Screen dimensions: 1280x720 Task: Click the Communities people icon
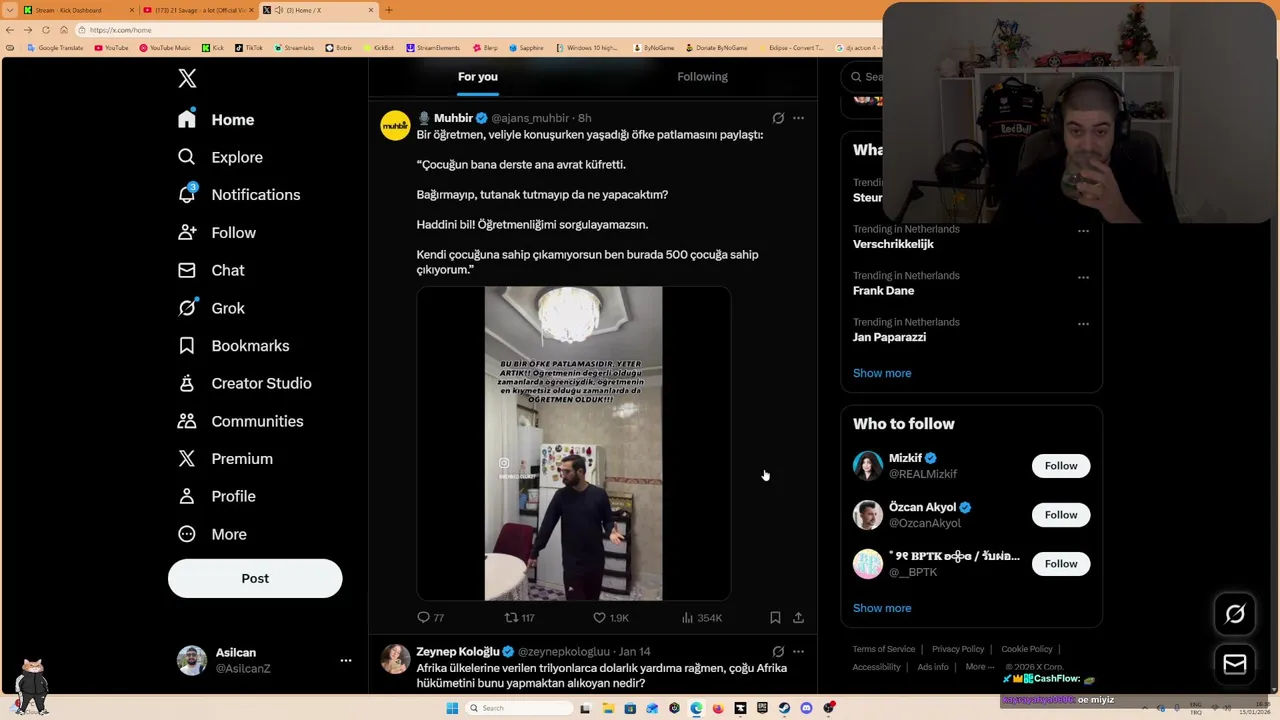coord(187,421)
